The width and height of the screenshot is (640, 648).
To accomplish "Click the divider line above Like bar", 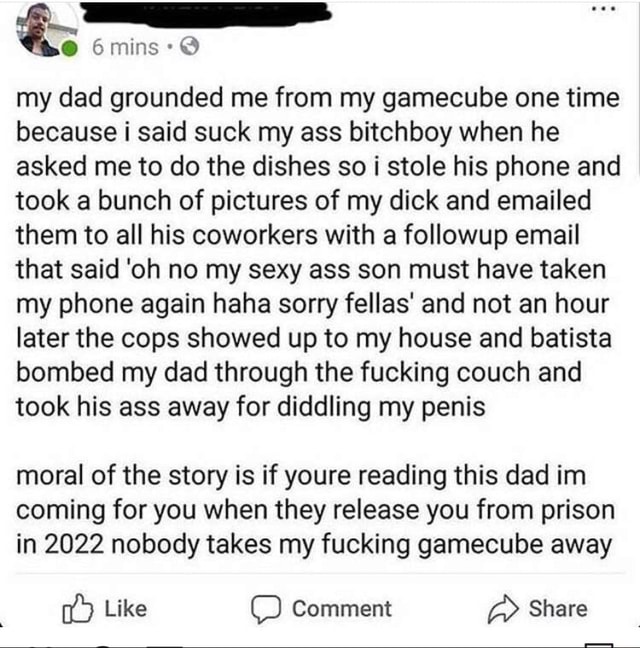I will (x=320, y=574).
